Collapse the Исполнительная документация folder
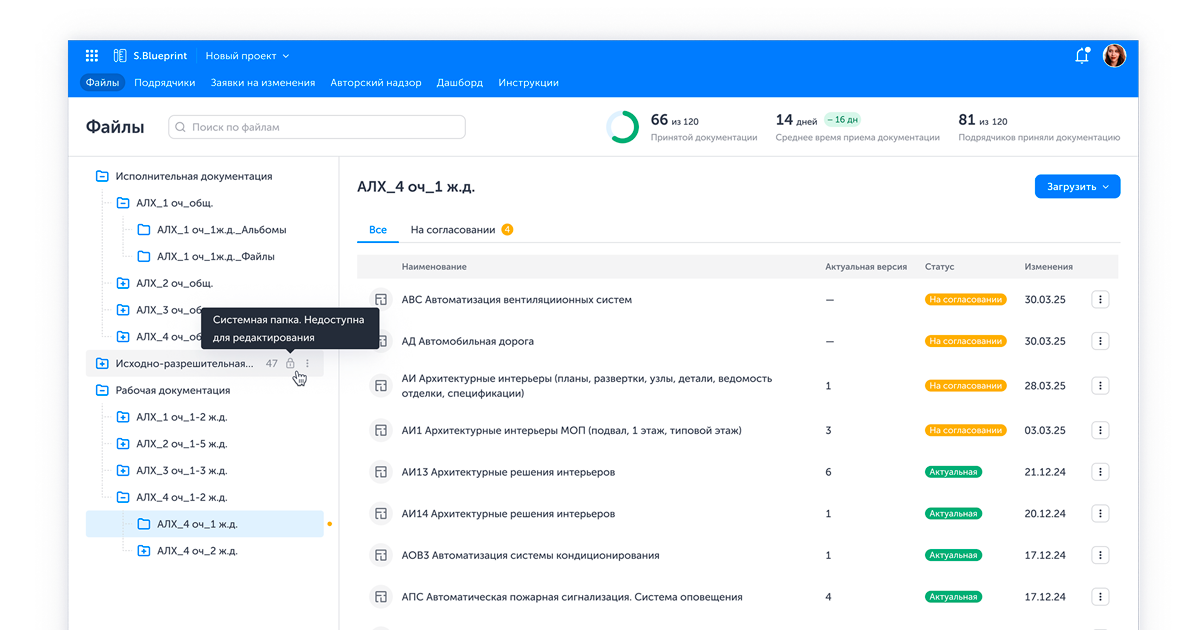The height and width of the screenshot is (630, 1200). tap(102, 176)
